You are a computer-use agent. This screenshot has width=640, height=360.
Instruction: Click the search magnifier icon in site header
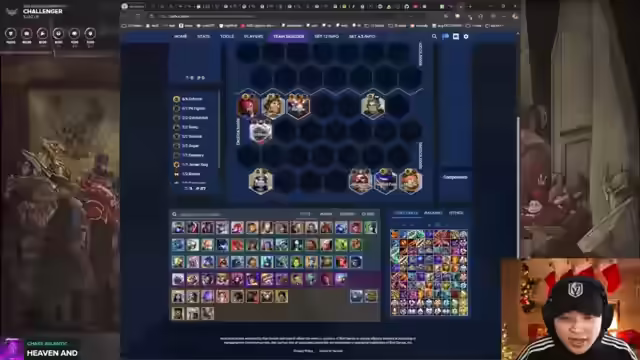pos(434,36)
